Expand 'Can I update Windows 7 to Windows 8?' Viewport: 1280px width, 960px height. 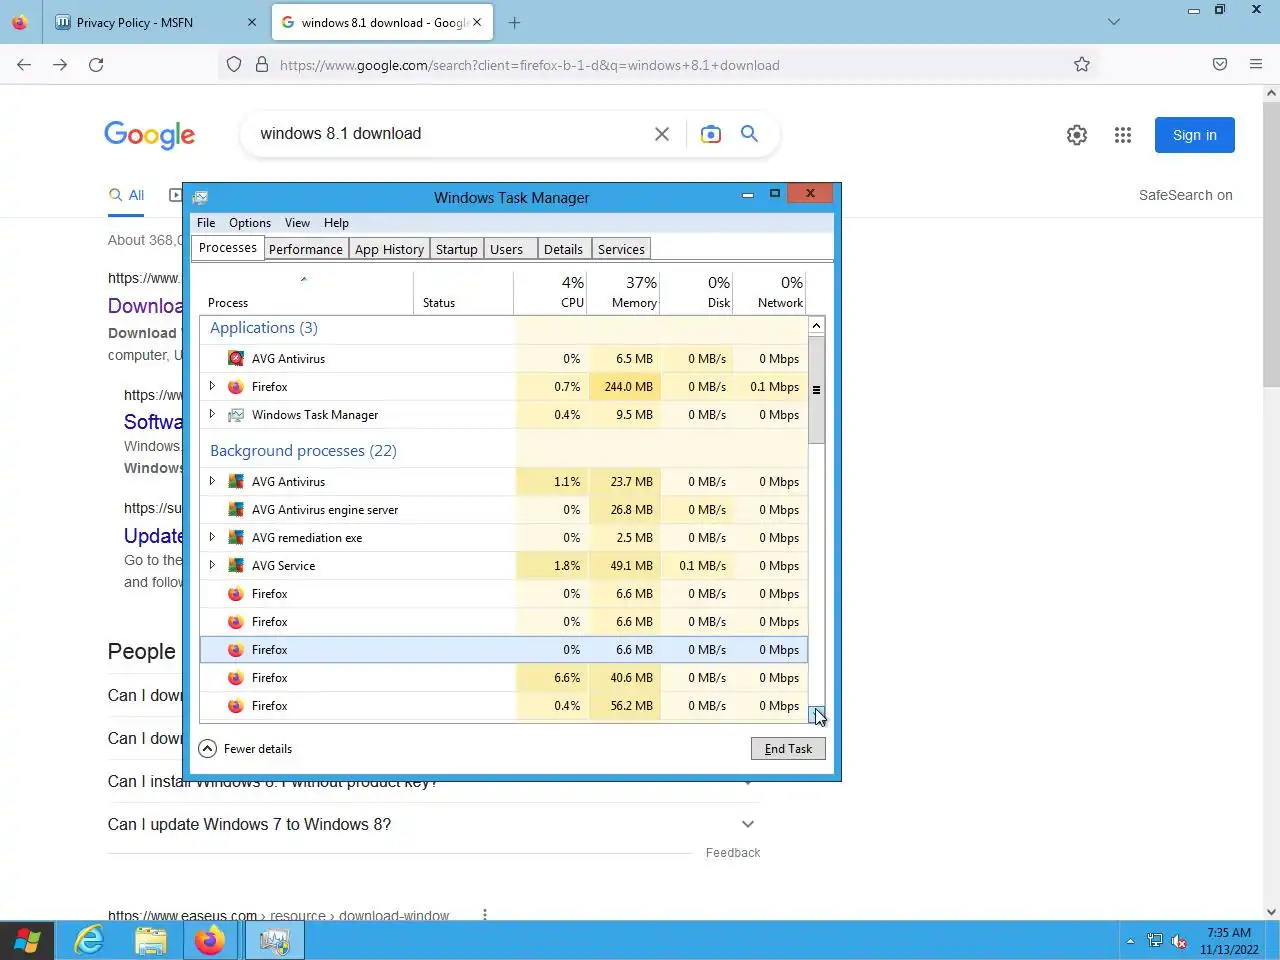pos(434,824)
